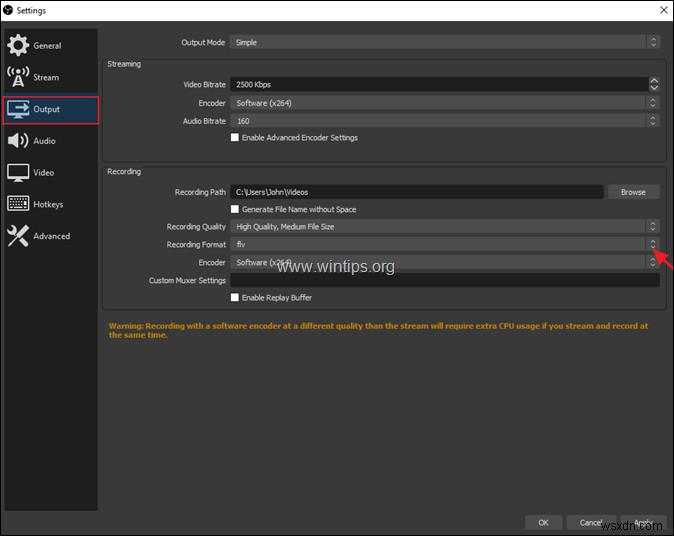Click the Audio speaker icon

click(18, 141)
